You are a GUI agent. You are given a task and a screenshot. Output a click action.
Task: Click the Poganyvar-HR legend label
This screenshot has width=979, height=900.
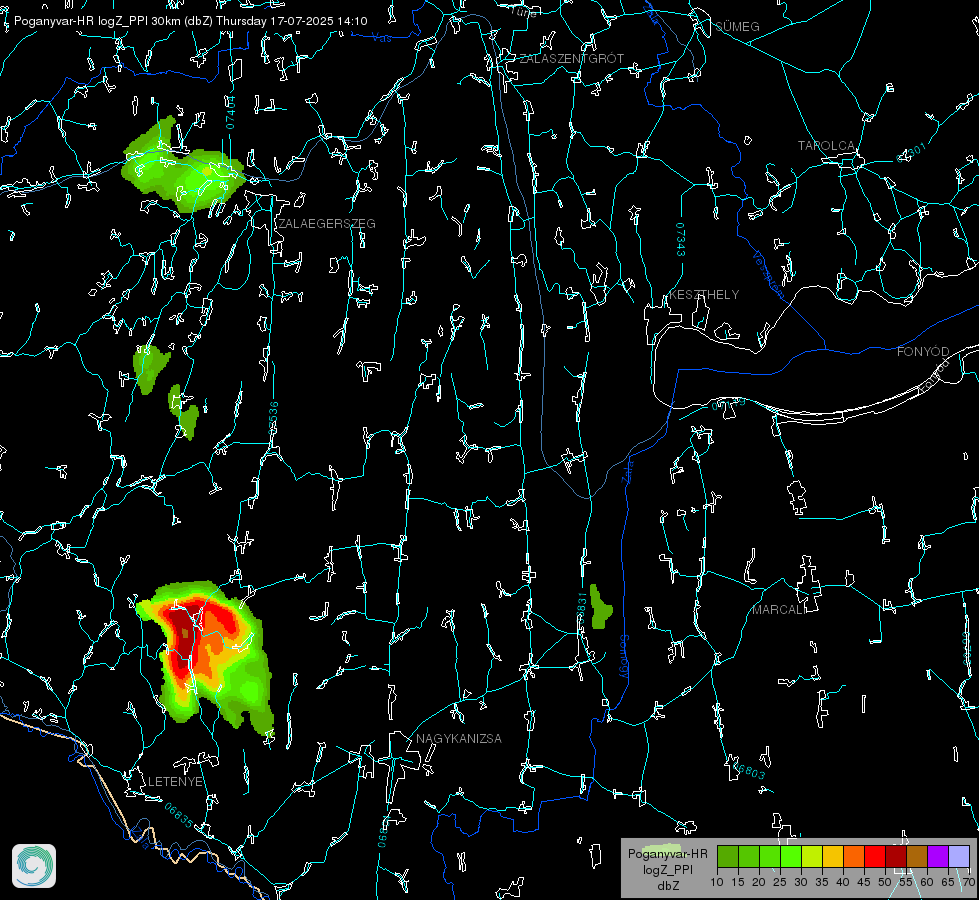click(667, 854)
